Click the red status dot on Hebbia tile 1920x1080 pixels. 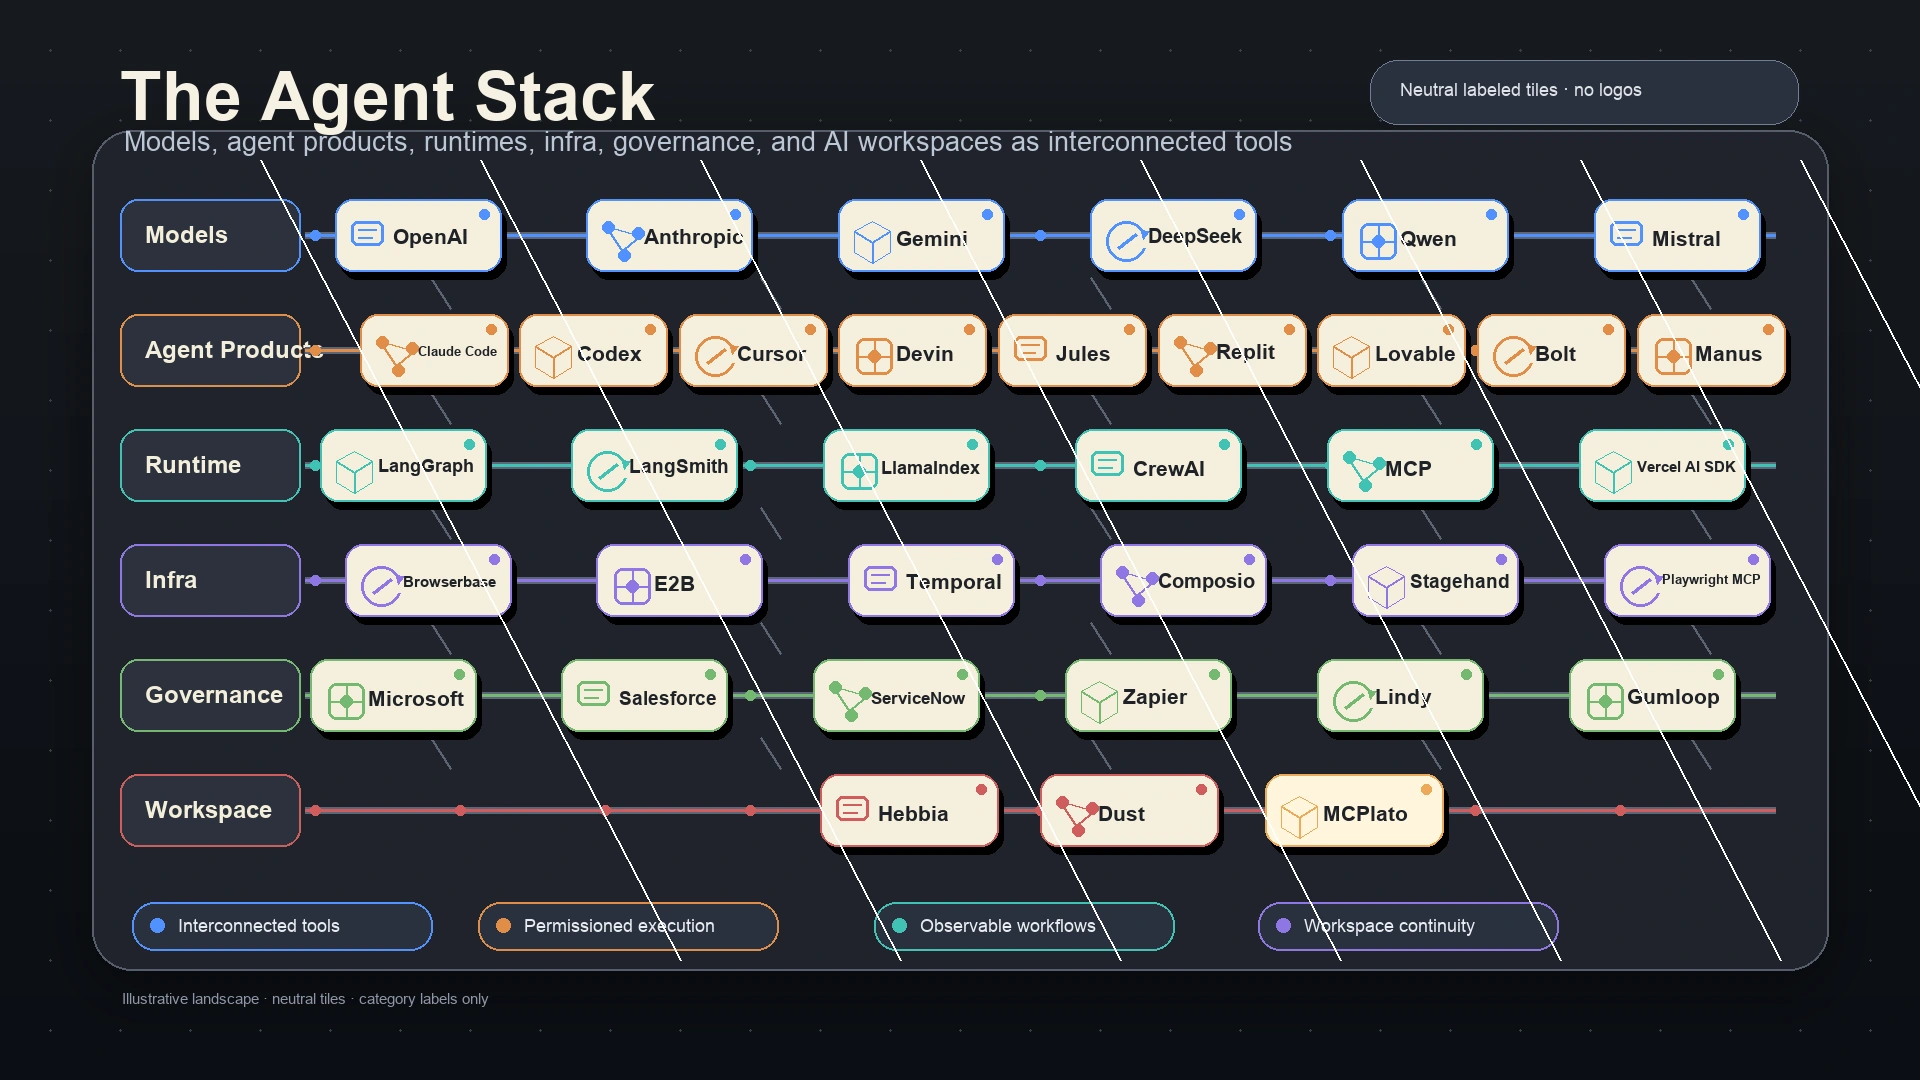981,789
